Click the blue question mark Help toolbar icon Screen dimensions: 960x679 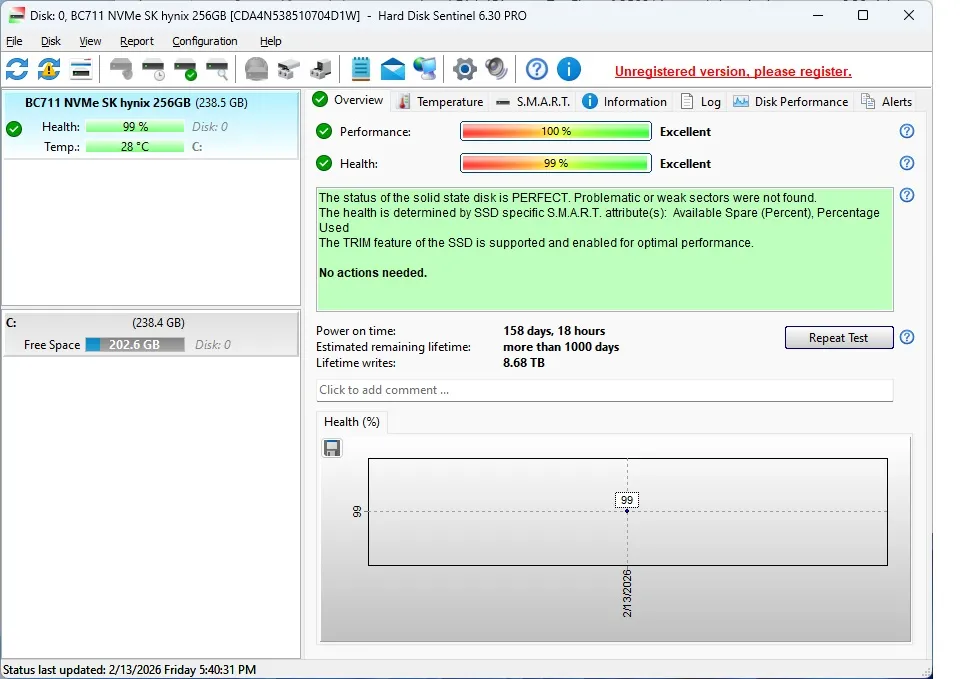(x=537, y=69)
